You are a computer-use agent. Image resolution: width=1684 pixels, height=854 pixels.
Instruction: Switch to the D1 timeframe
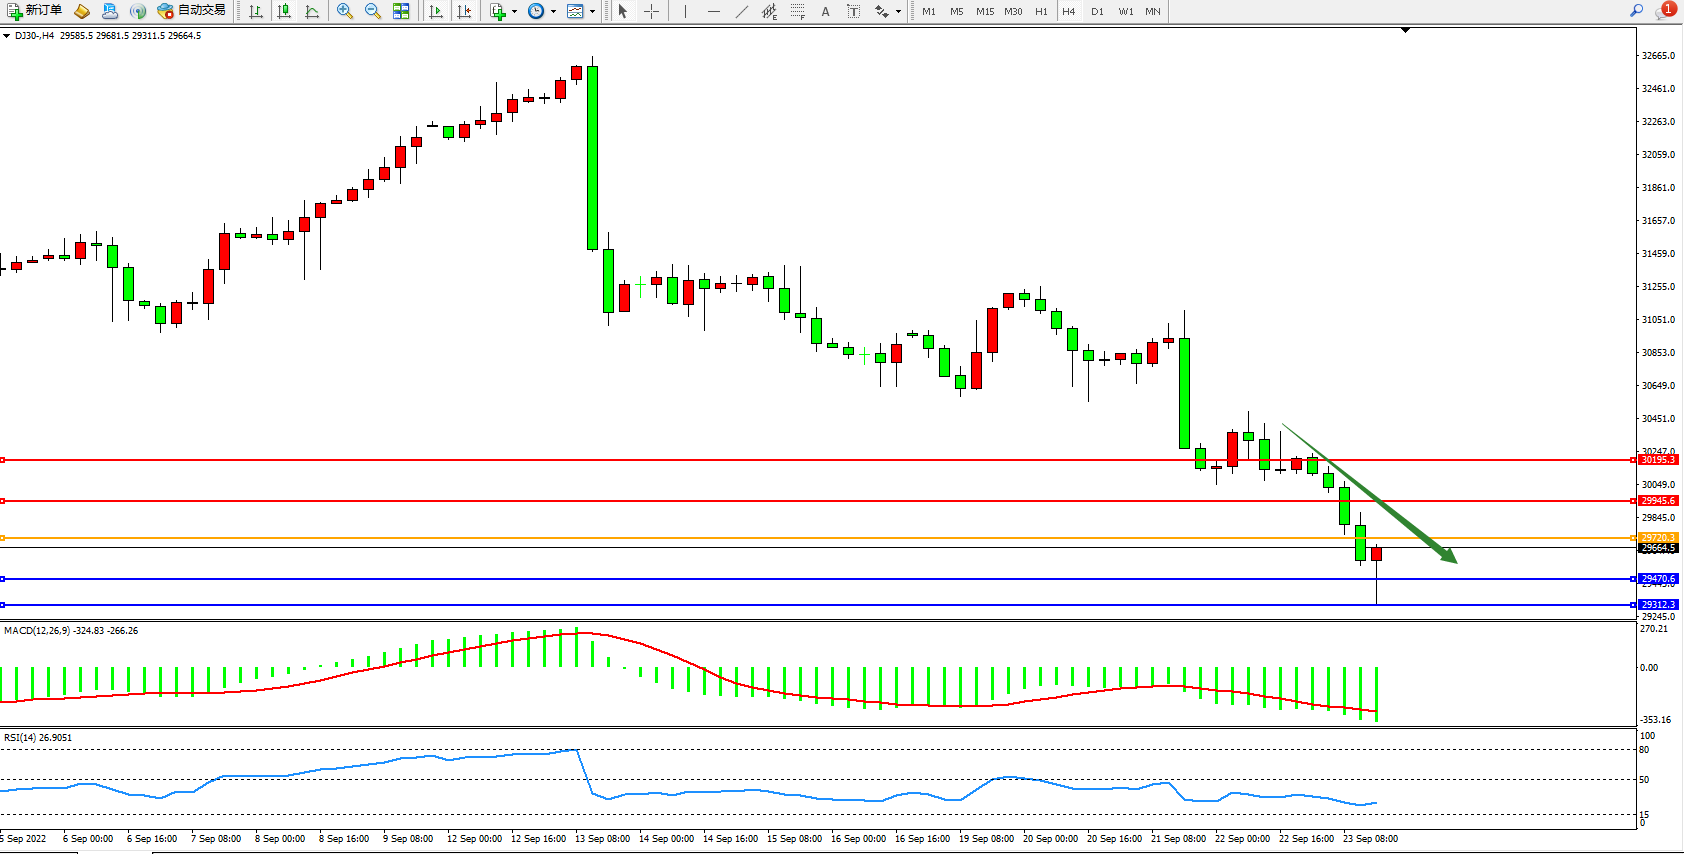pyautogui.click(x=1097, y=12)
